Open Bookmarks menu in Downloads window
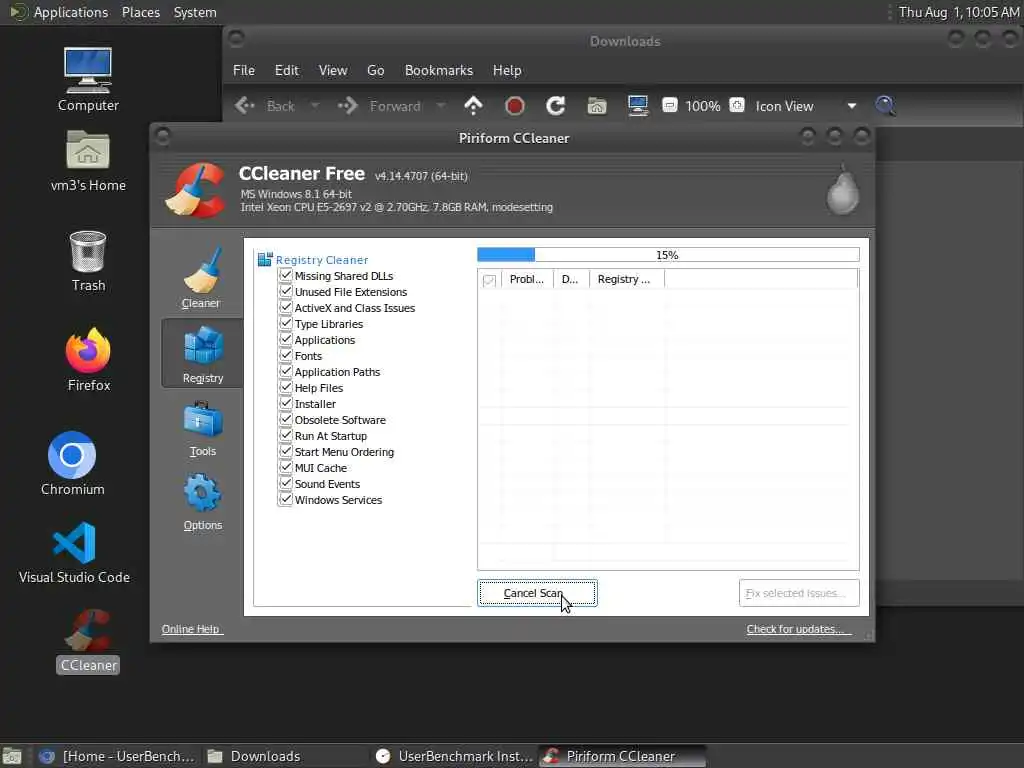This screenshot has height=768, width=1024. pos(439,71)
